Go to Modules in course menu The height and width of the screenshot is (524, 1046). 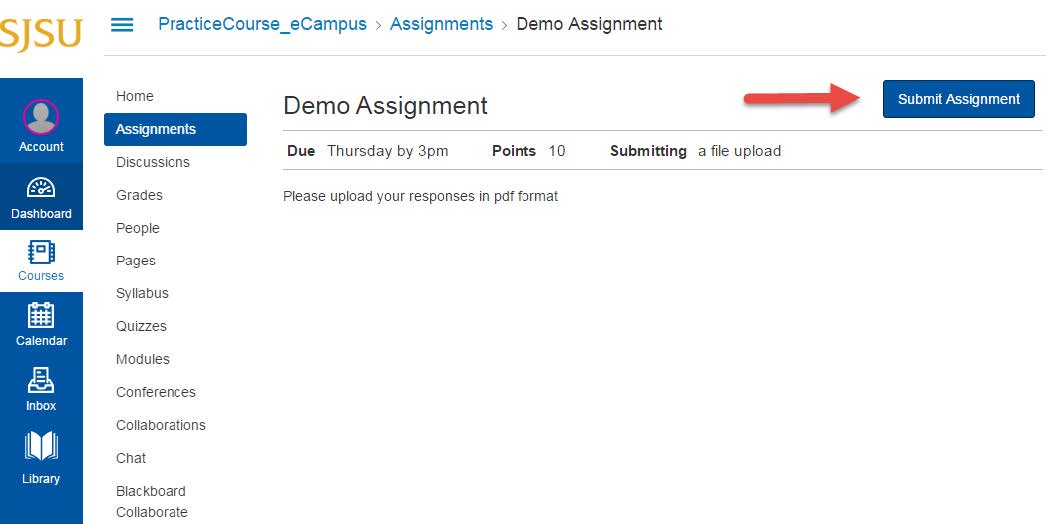click(x=143, y=359)
